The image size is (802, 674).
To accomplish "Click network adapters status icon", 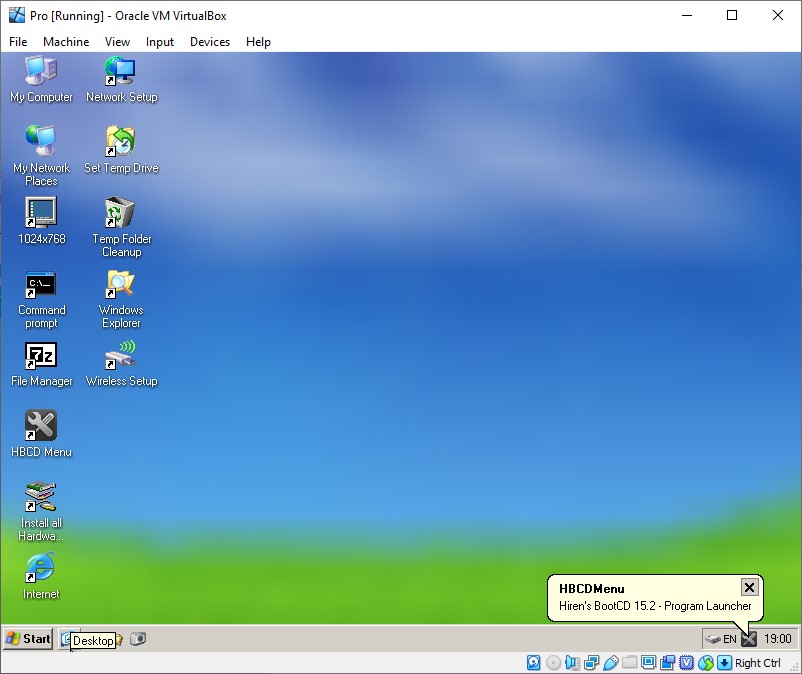I will click(x=591, y=663).
